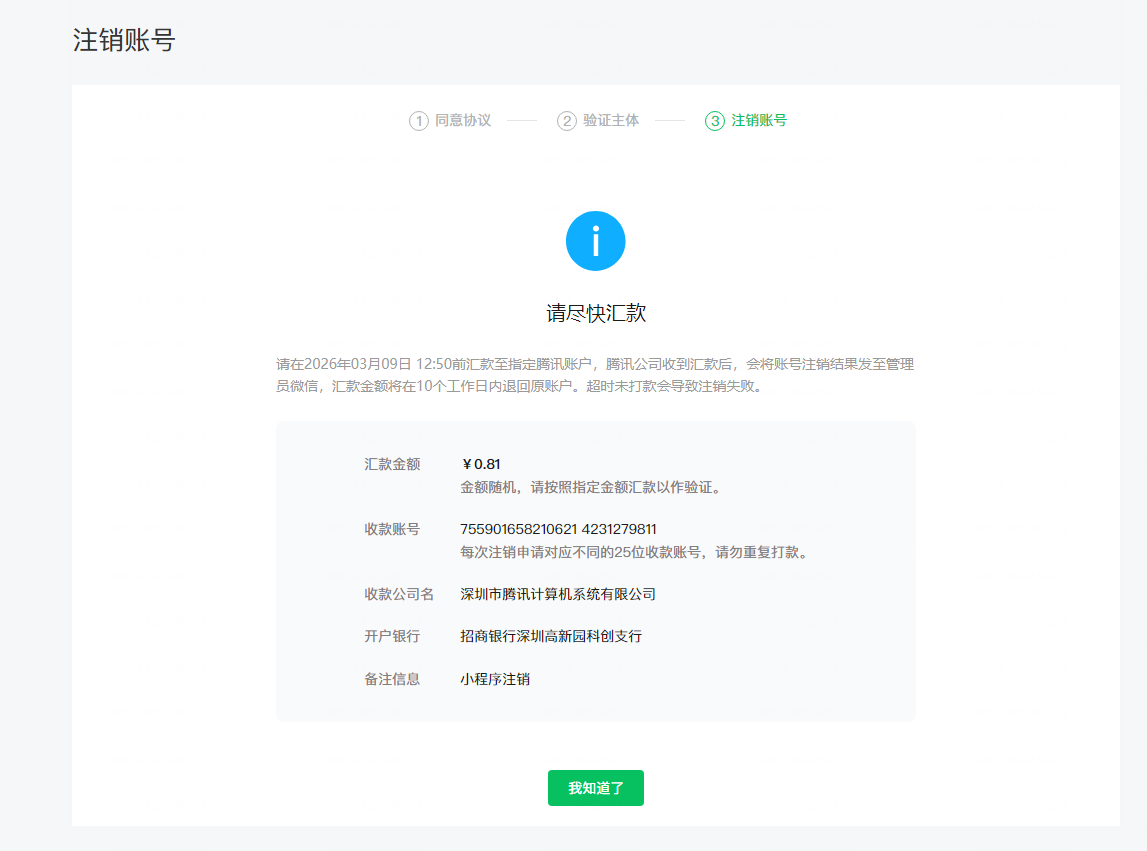Click the 注销账号 page title
Image resolution: width=1147 pixels, height=851 pixels.
(124, 40)
